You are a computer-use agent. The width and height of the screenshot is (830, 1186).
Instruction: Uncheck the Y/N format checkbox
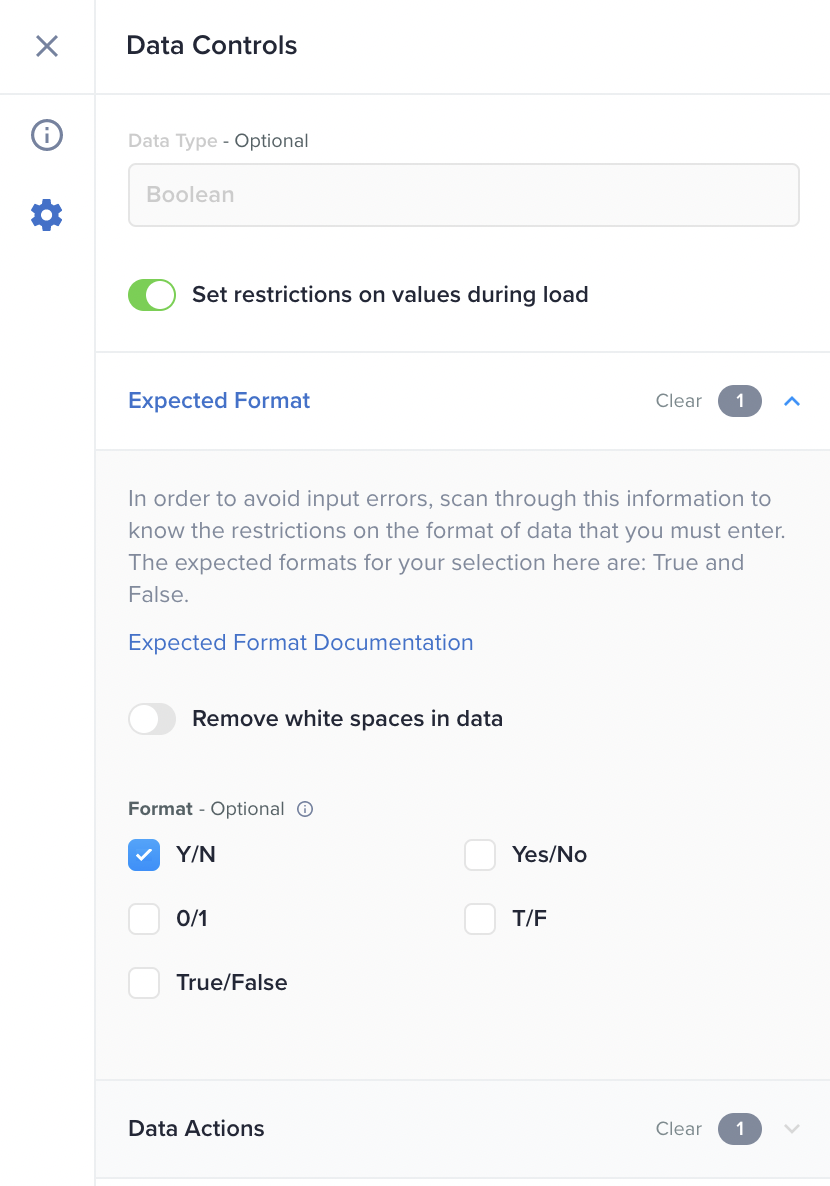(x=144, y=855)
